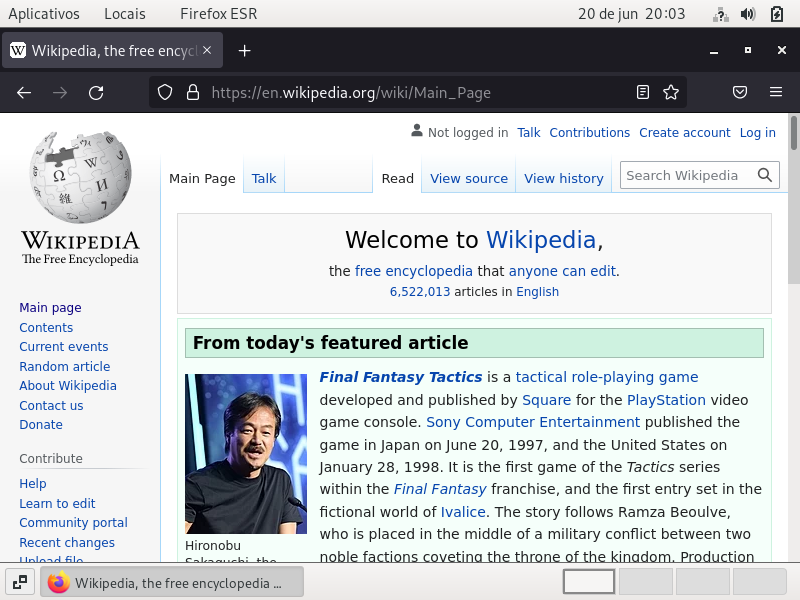
Task: Bookmark this page with the star icon
Action: tap(671, 92)
